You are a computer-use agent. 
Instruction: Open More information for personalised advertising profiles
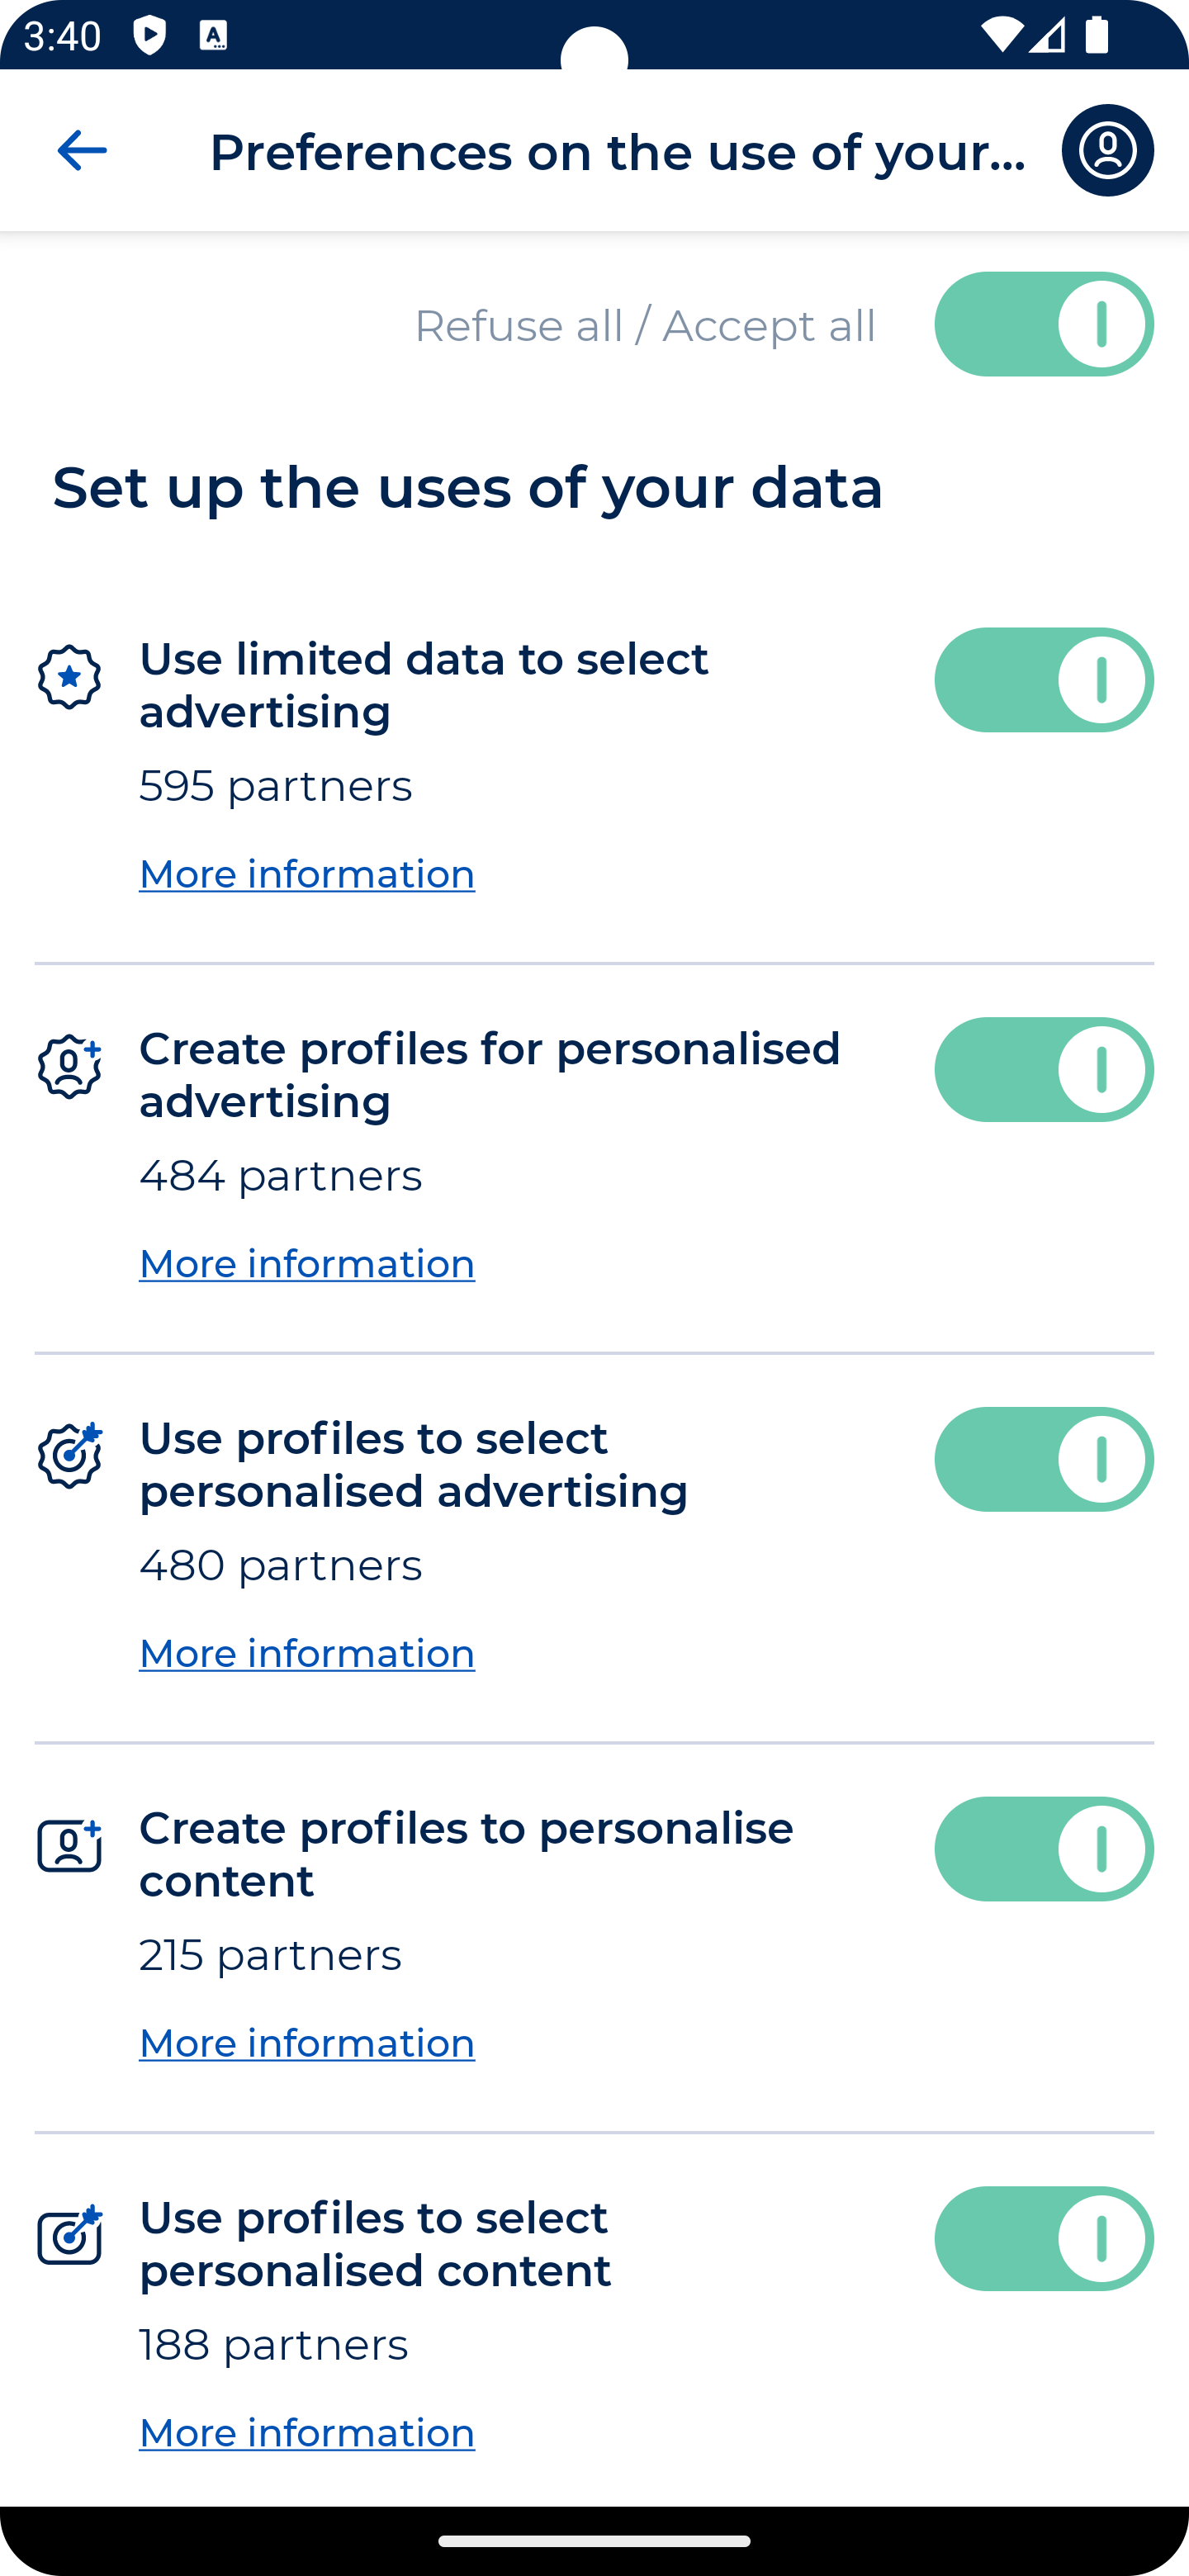coord(306,1652)
